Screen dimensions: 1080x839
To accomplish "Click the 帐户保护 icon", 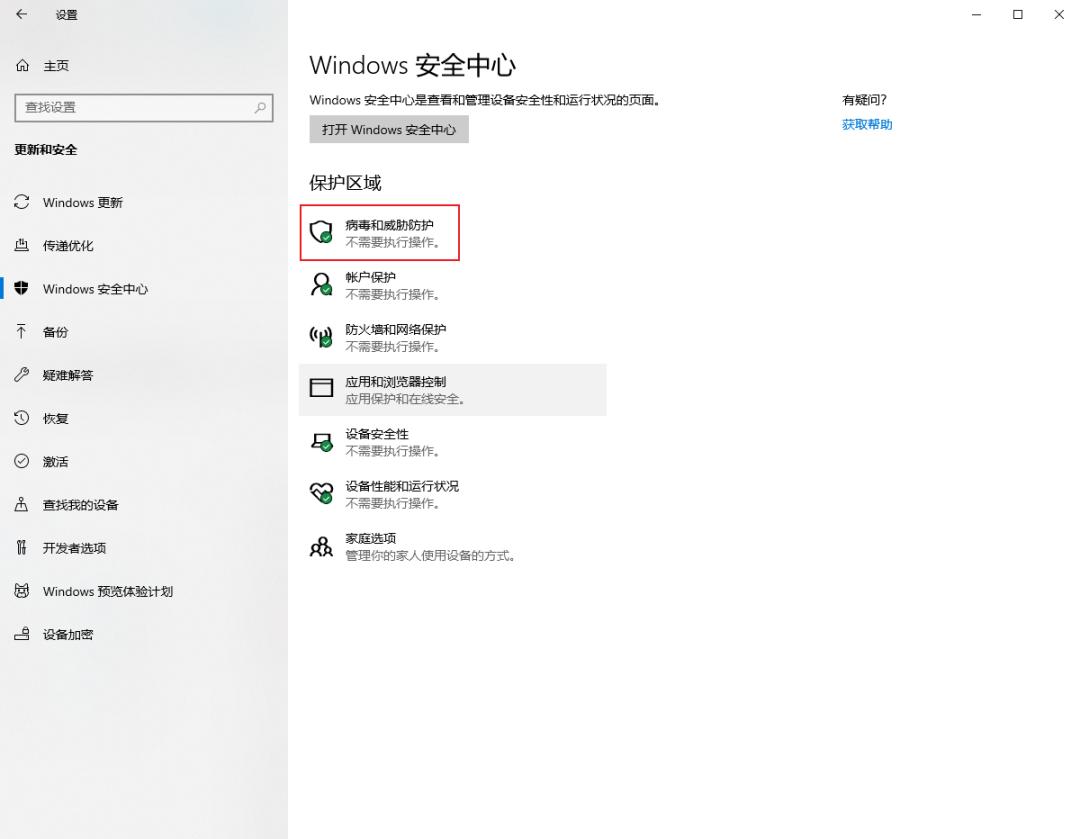I will click(321, 284).
